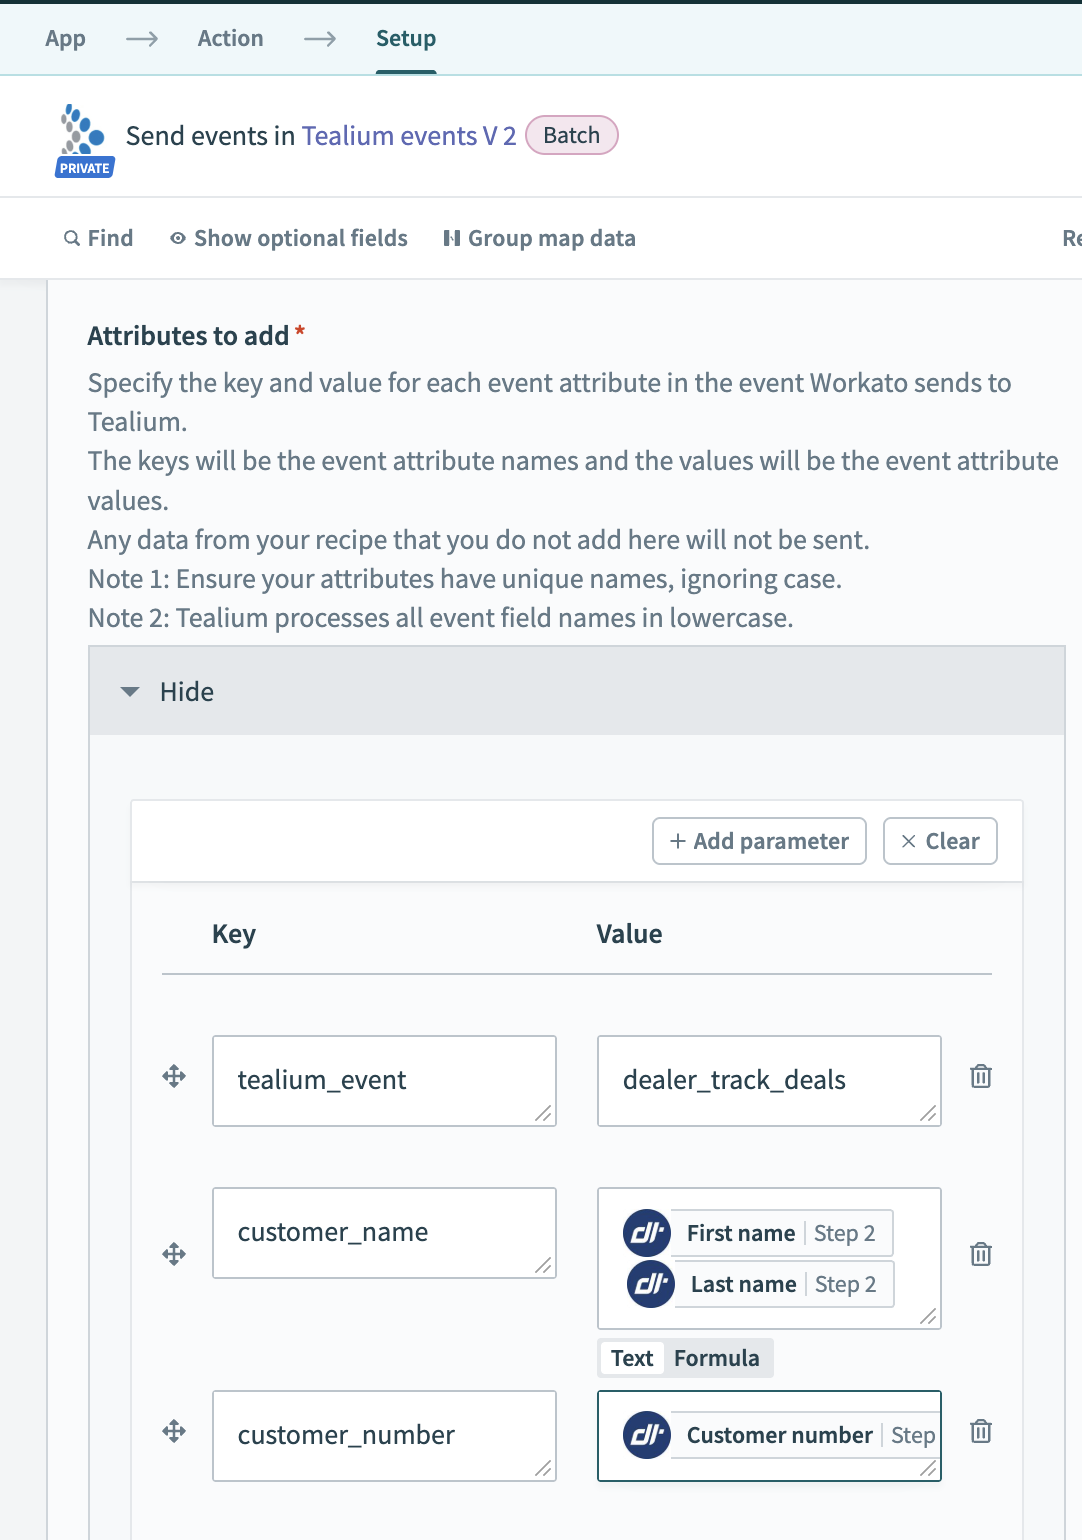The width and height of the screenshot is (1082, 1540).
Task: Clear all parameters
Action: (940, 841)
